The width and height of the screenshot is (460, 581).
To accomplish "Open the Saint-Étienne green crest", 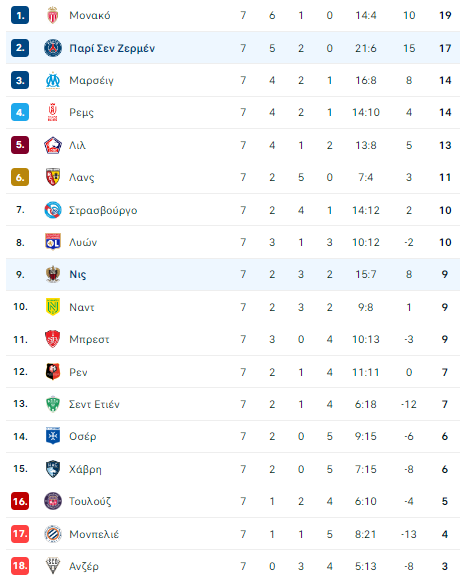I will click(x=53, y=404).
